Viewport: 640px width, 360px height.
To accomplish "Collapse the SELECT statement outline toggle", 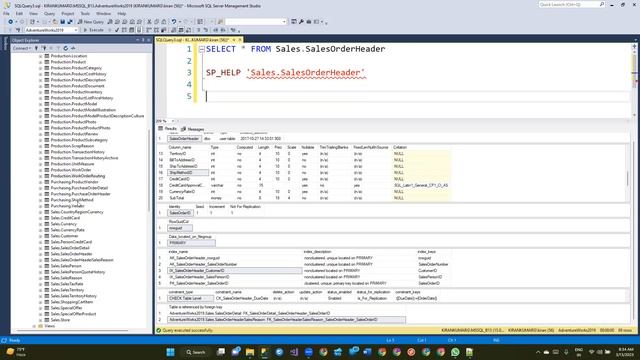I will click(x=202, y=49).
